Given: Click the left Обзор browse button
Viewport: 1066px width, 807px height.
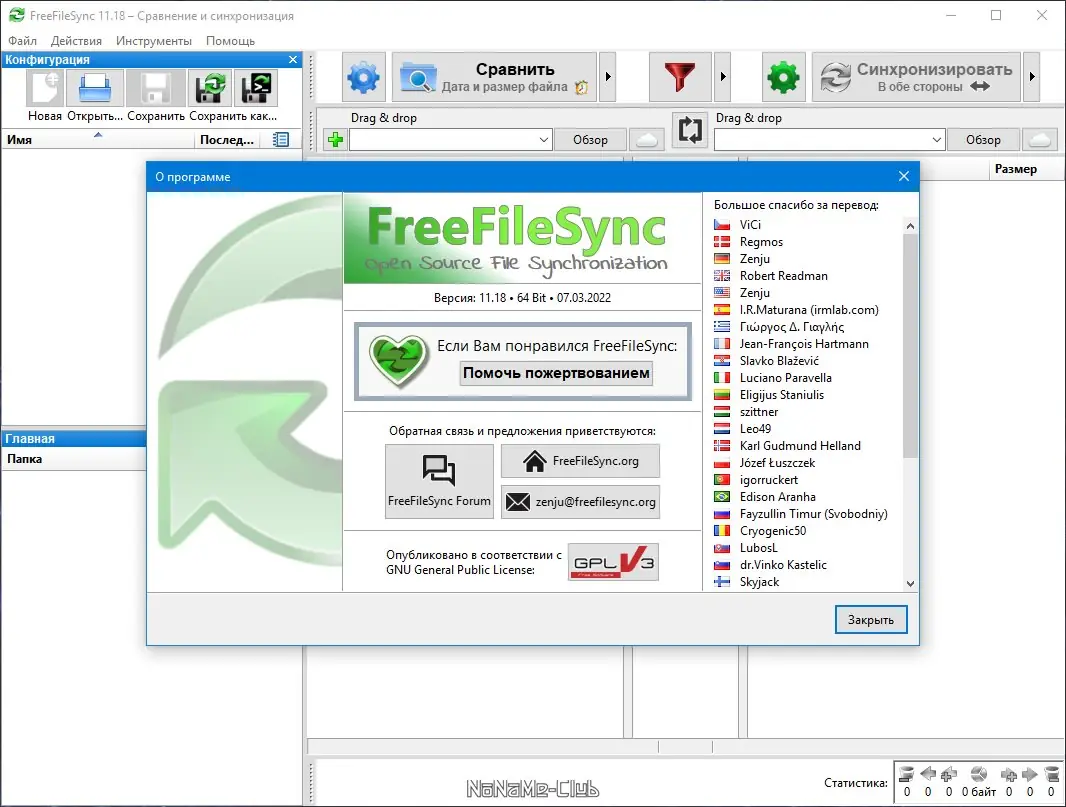Looking at the screenshot, I should (x=589, y=140).
